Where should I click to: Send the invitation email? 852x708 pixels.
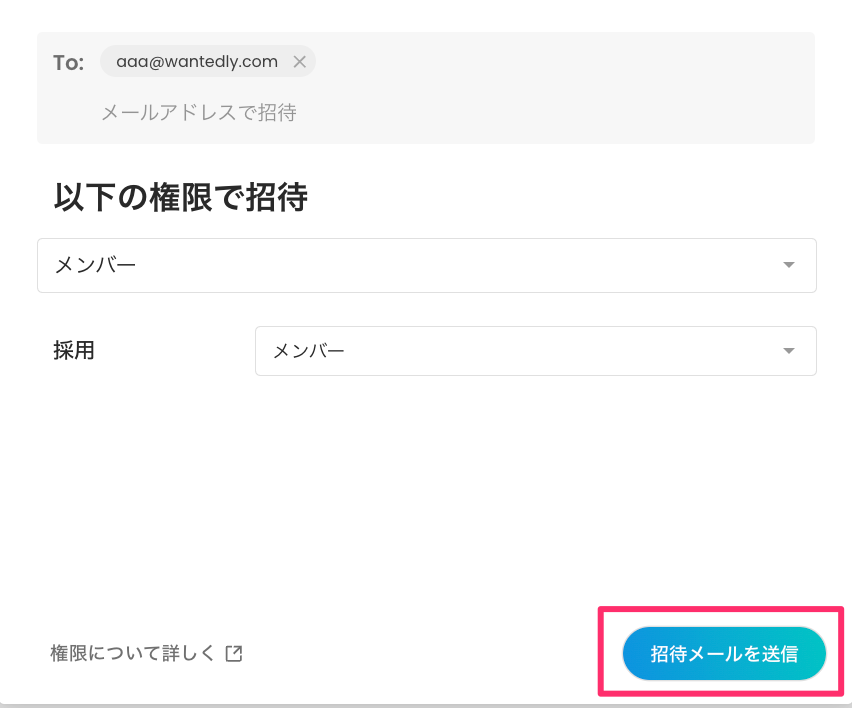723,653
